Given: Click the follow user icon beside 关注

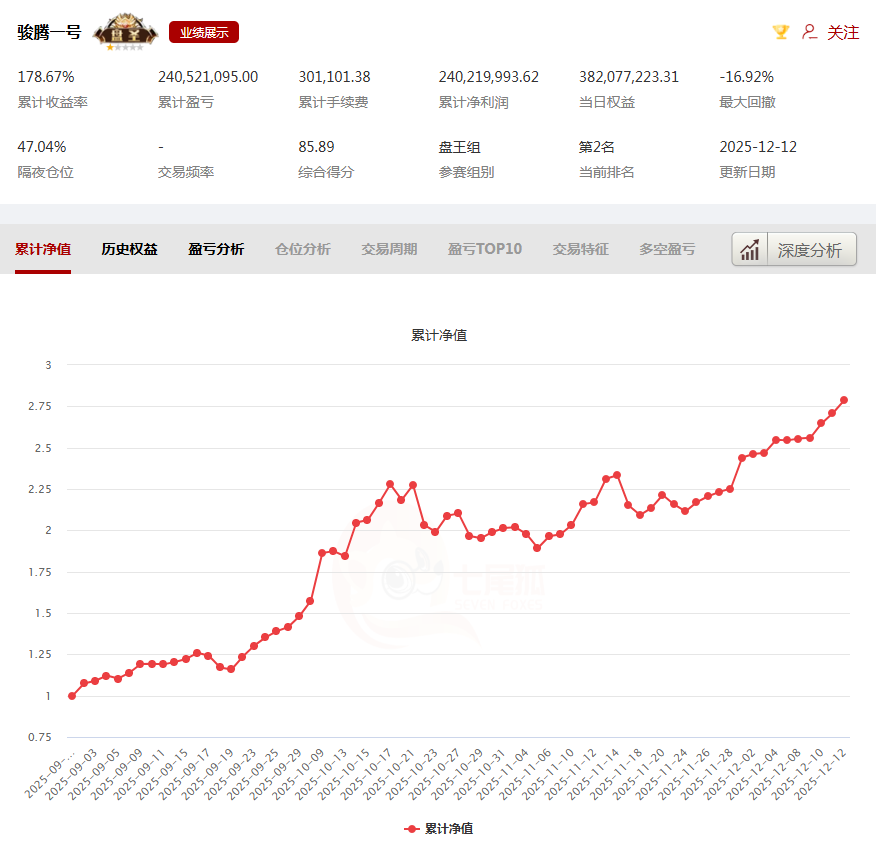Looking at the screenshot, I should (x=810, y=32).
